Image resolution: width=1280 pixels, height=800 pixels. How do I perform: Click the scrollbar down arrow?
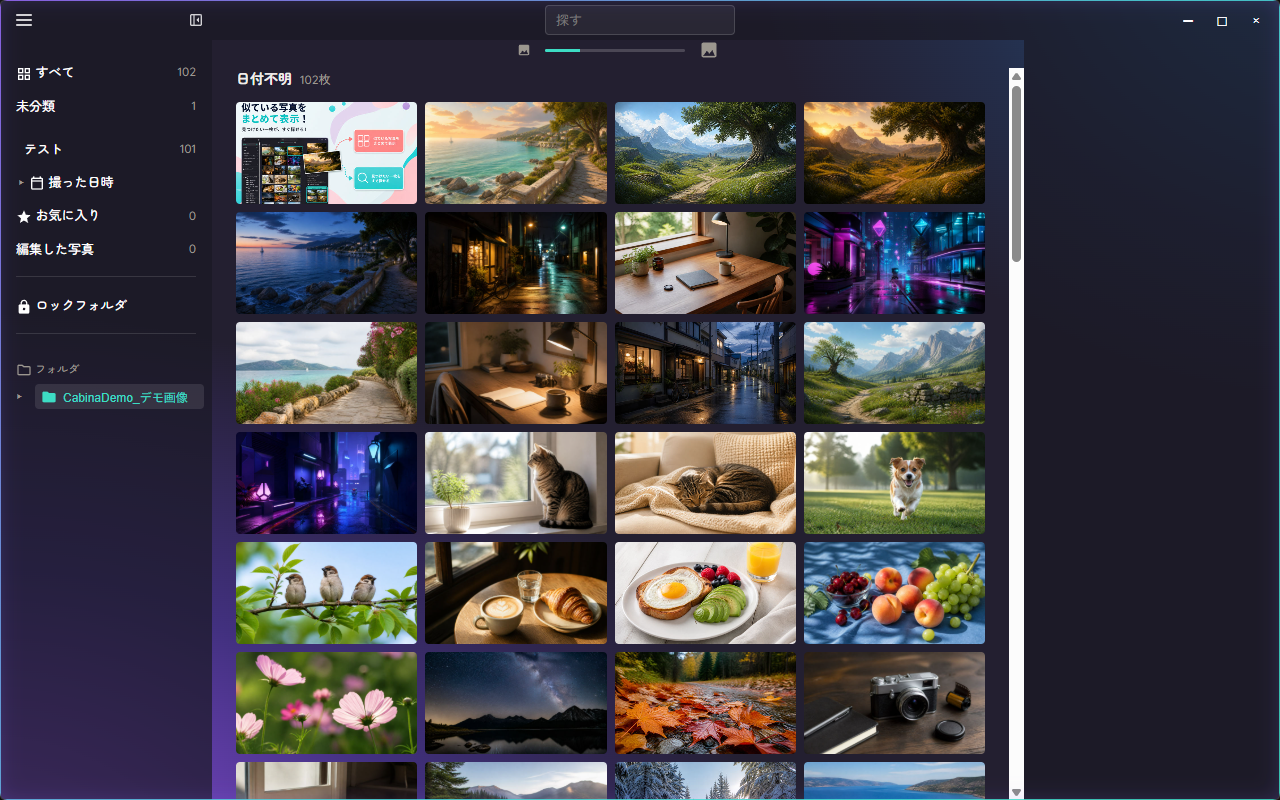pos(1016,792)
